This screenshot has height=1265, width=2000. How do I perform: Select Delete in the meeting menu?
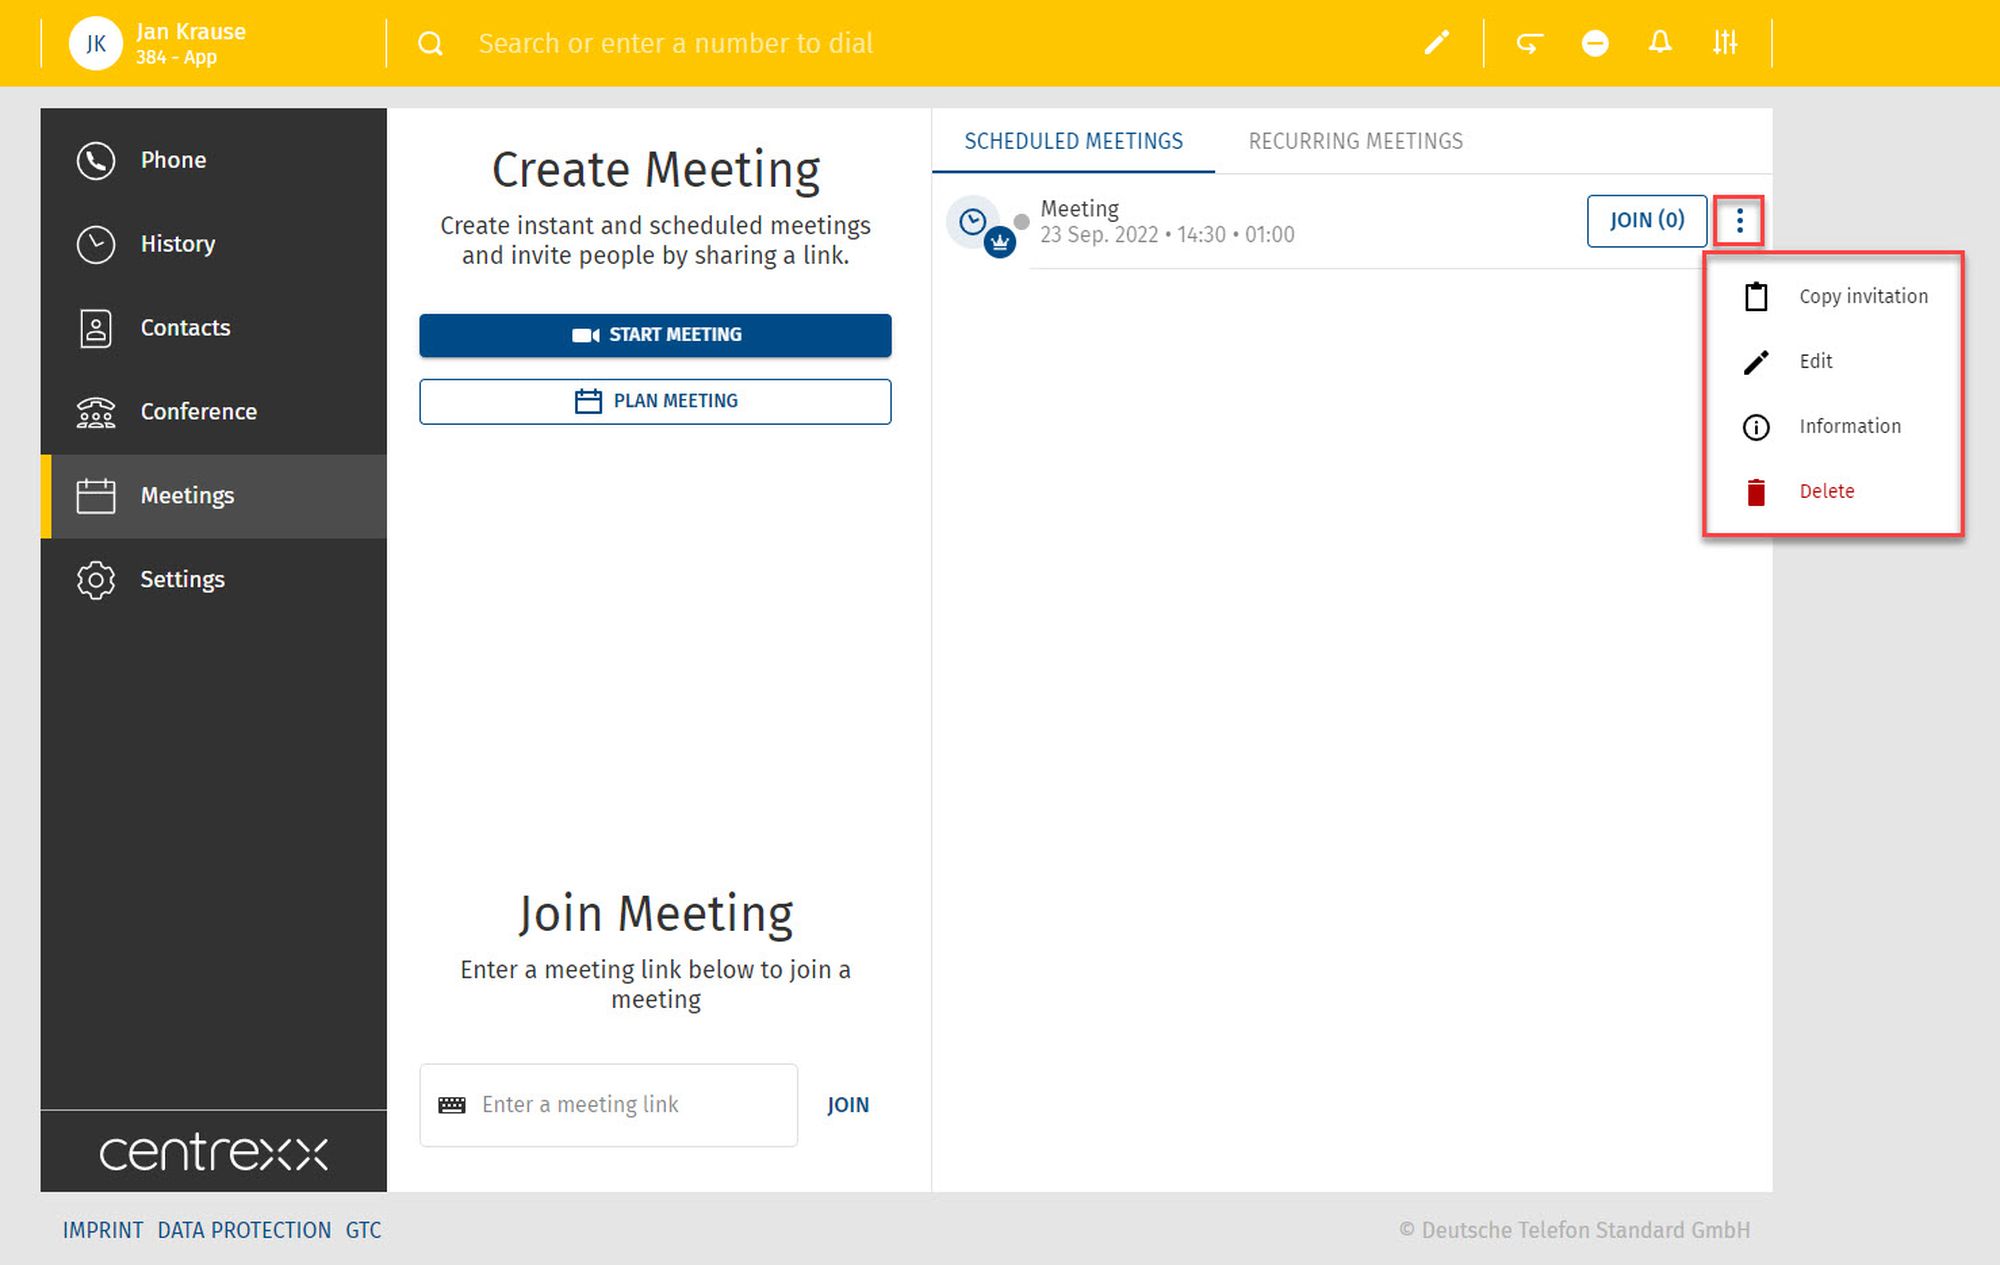point(1826,491)
